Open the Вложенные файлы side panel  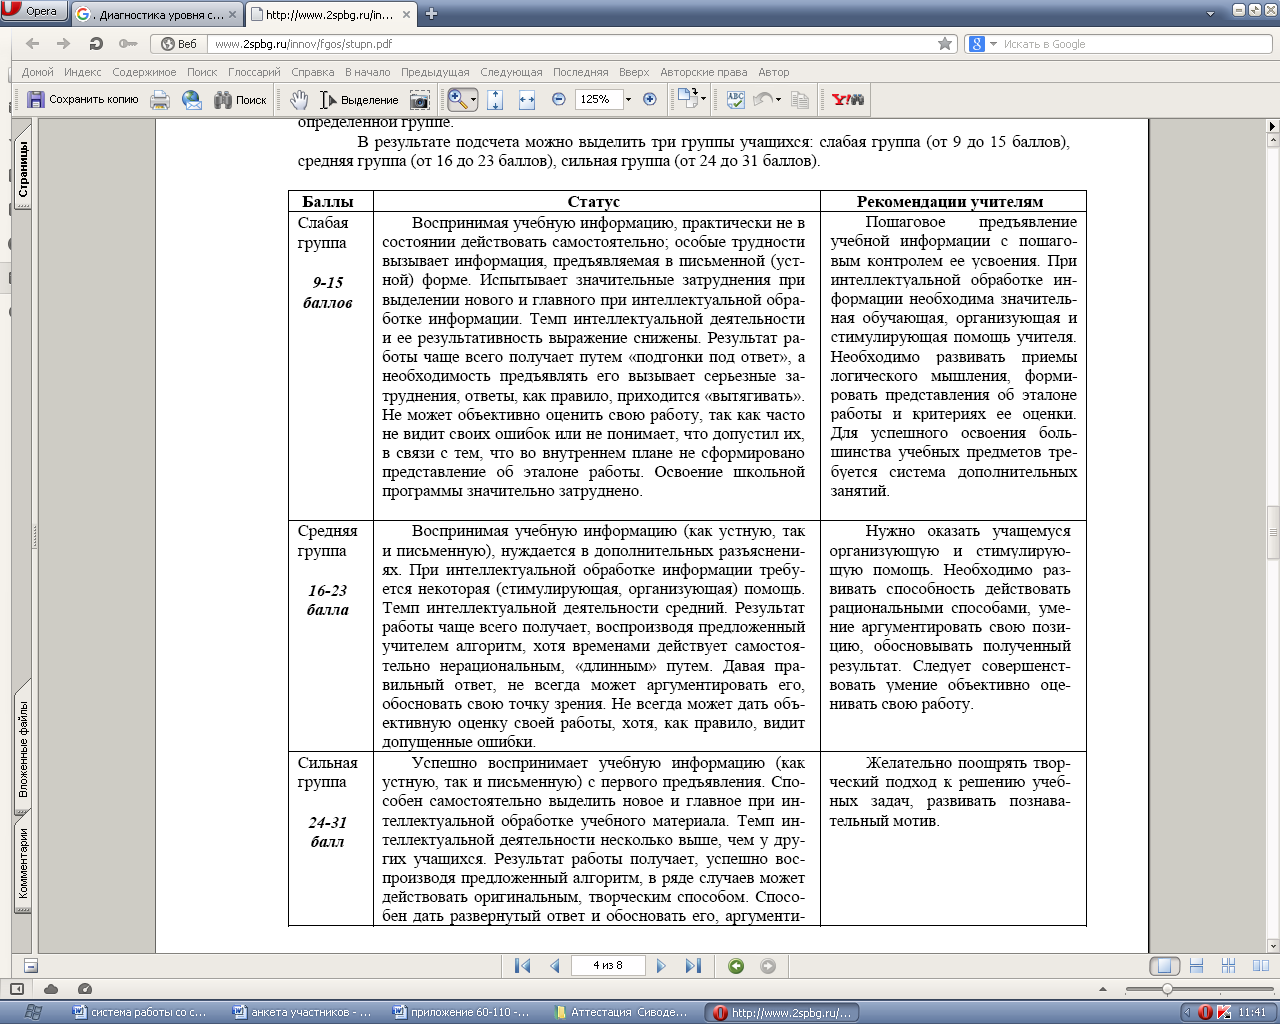(x=22, y=748)
